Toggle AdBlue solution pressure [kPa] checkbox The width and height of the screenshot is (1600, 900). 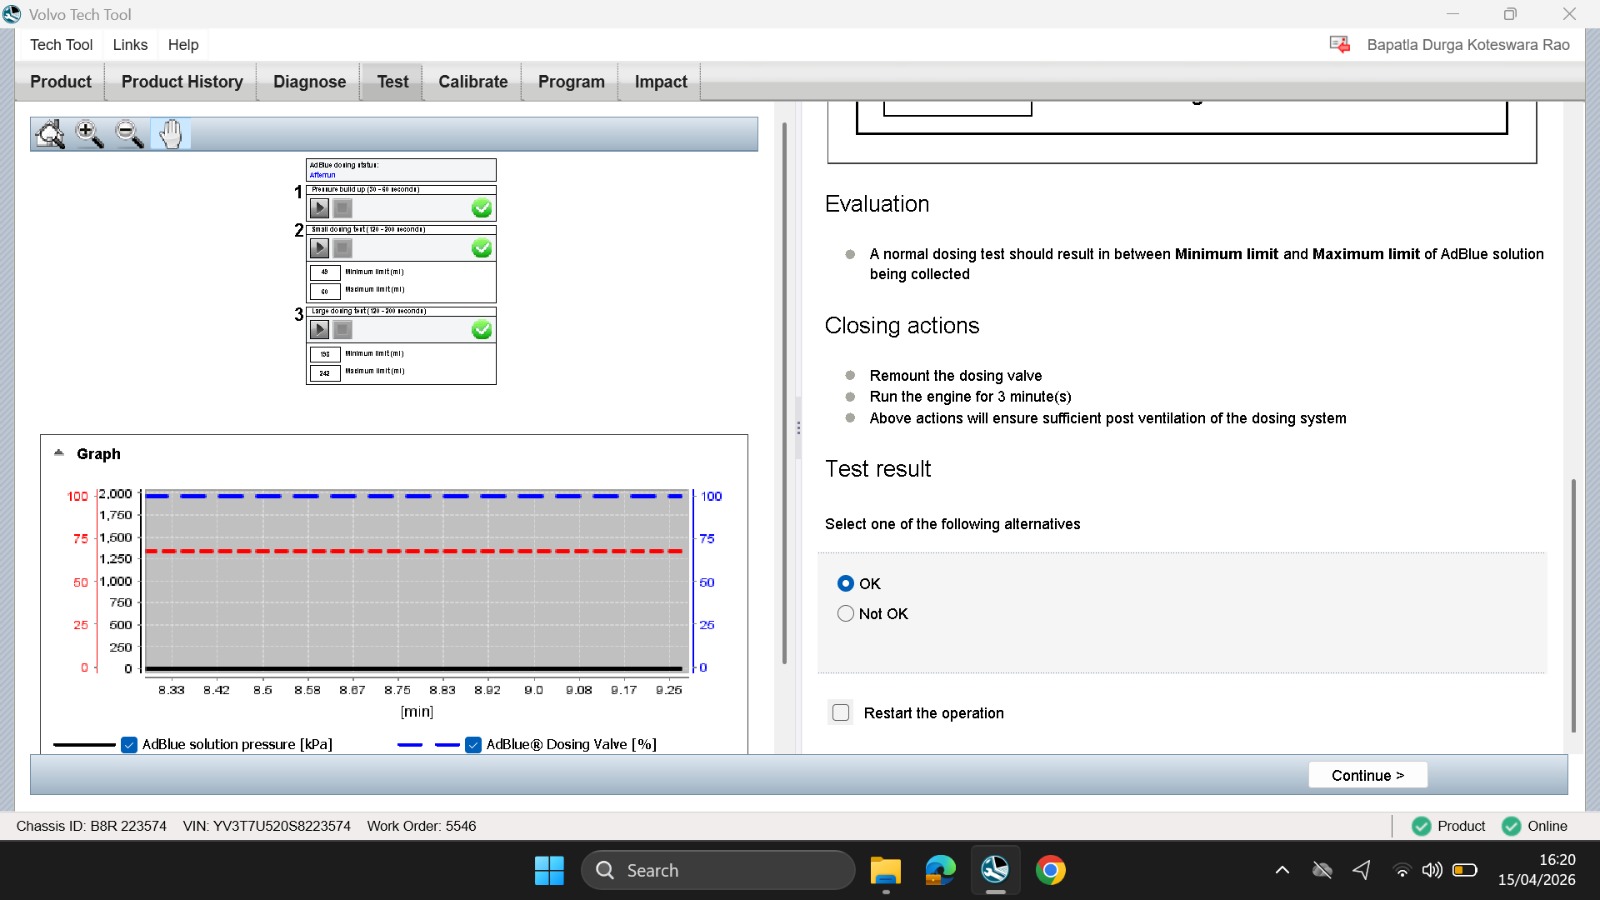[x=129, y=745]
